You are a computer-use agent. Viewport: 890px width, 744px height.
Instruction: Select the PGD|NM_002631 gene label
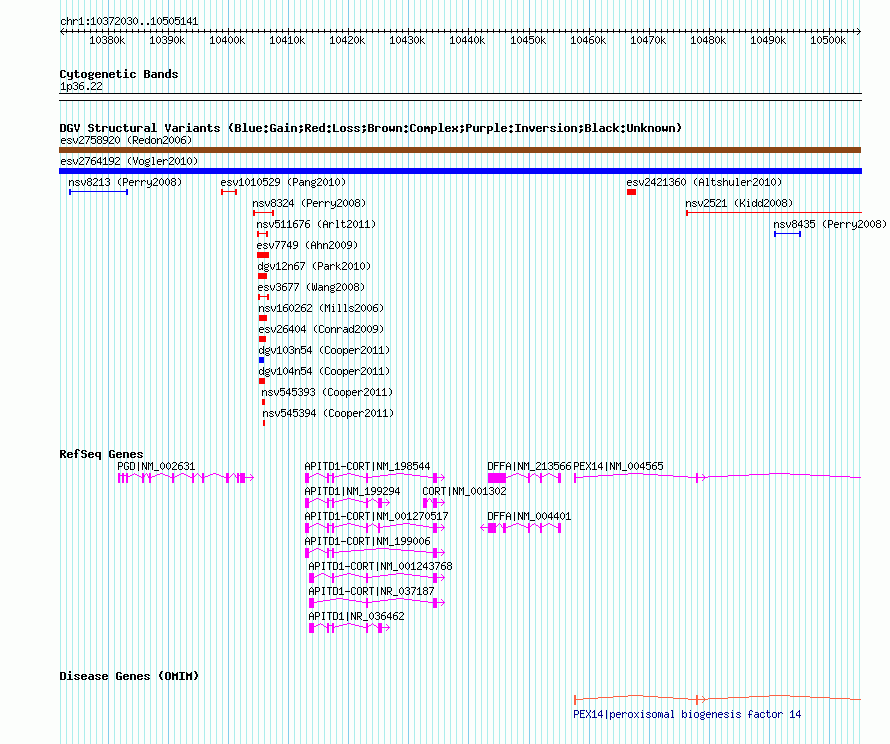pos(156,466)
